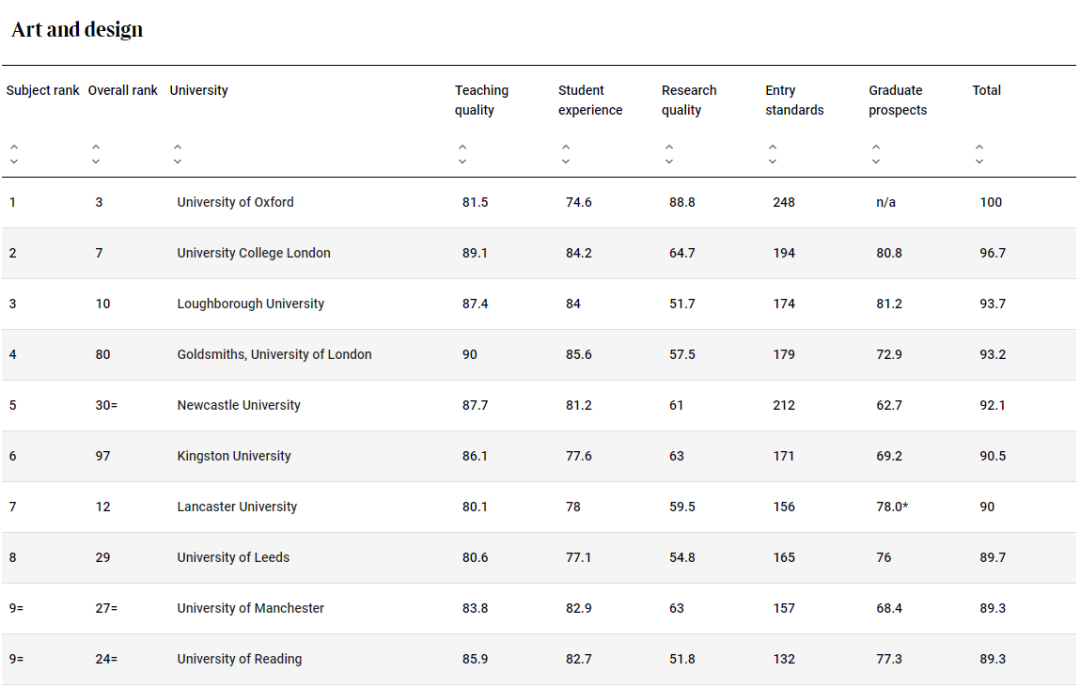Screen dimensions: 1080x687
Task: Sort ascending by Student experience arrow
Action: [x=566, y=148]
